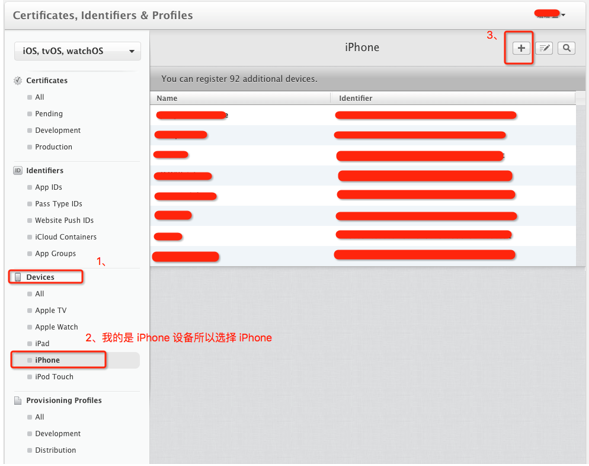Select iPad under Devices
589x466 pixels.
click(x=42, y=344)
